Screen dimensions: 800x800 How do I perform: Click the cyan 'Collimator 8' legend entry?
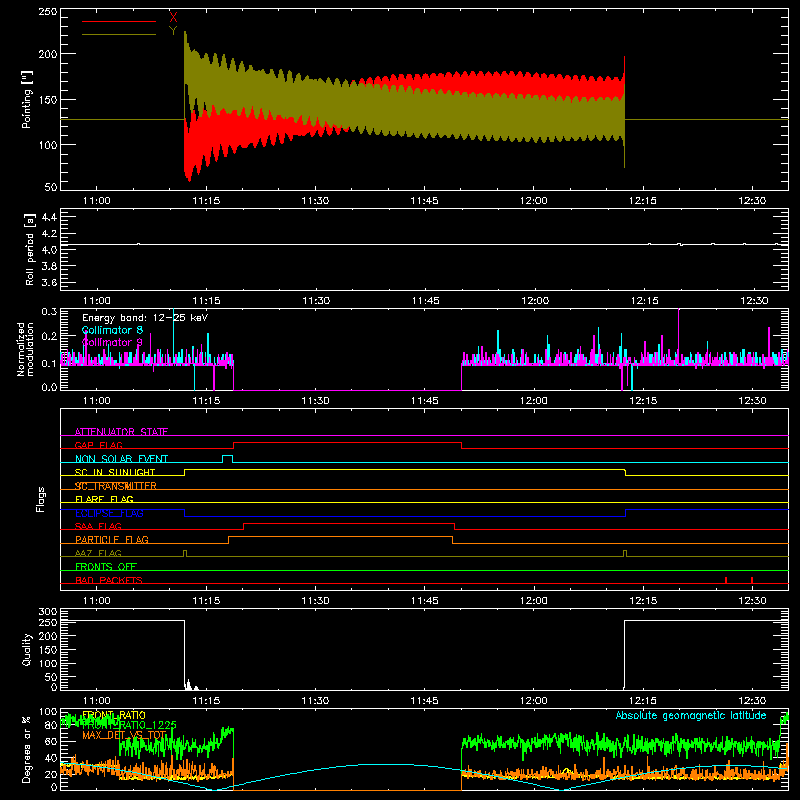(112, 330)
